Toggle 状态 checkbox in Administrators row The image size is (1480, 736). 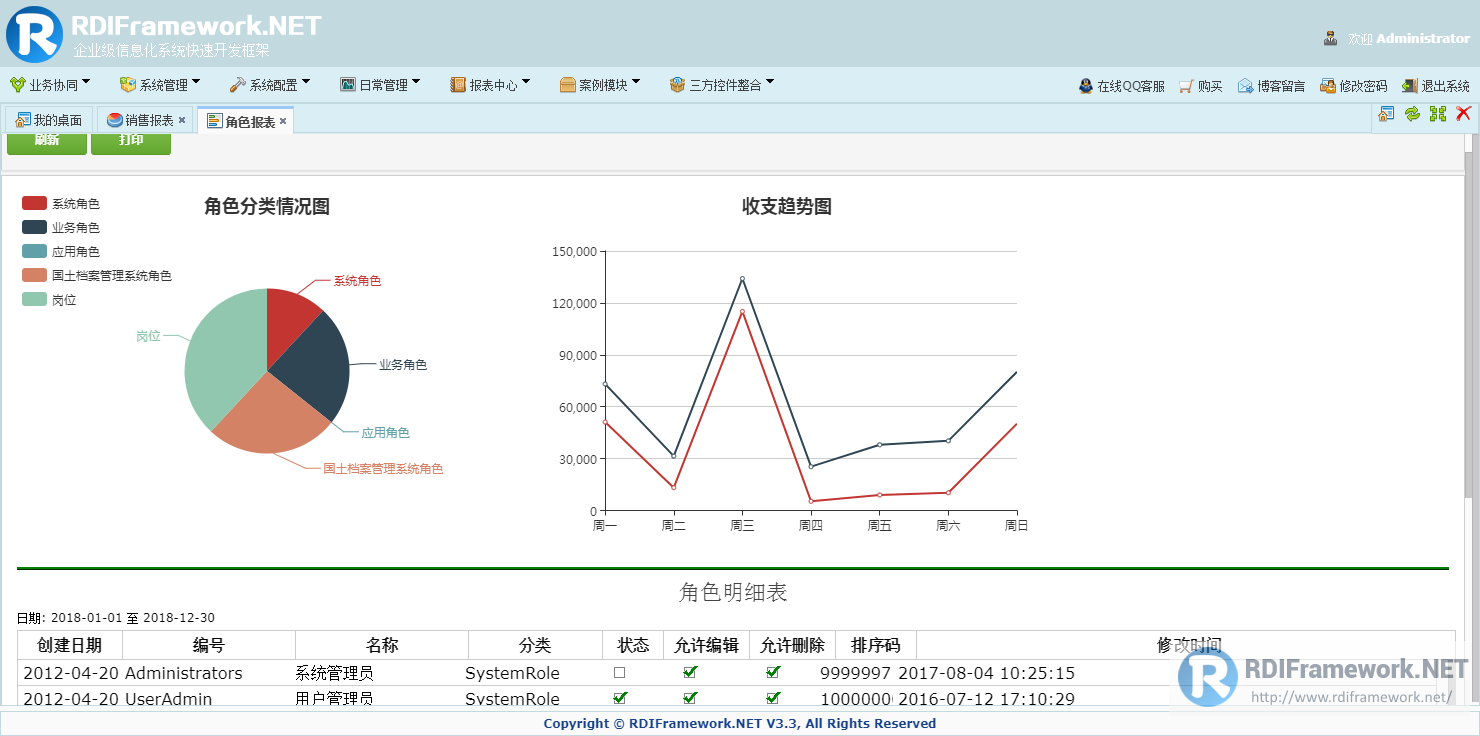click(x=619, y=673)
